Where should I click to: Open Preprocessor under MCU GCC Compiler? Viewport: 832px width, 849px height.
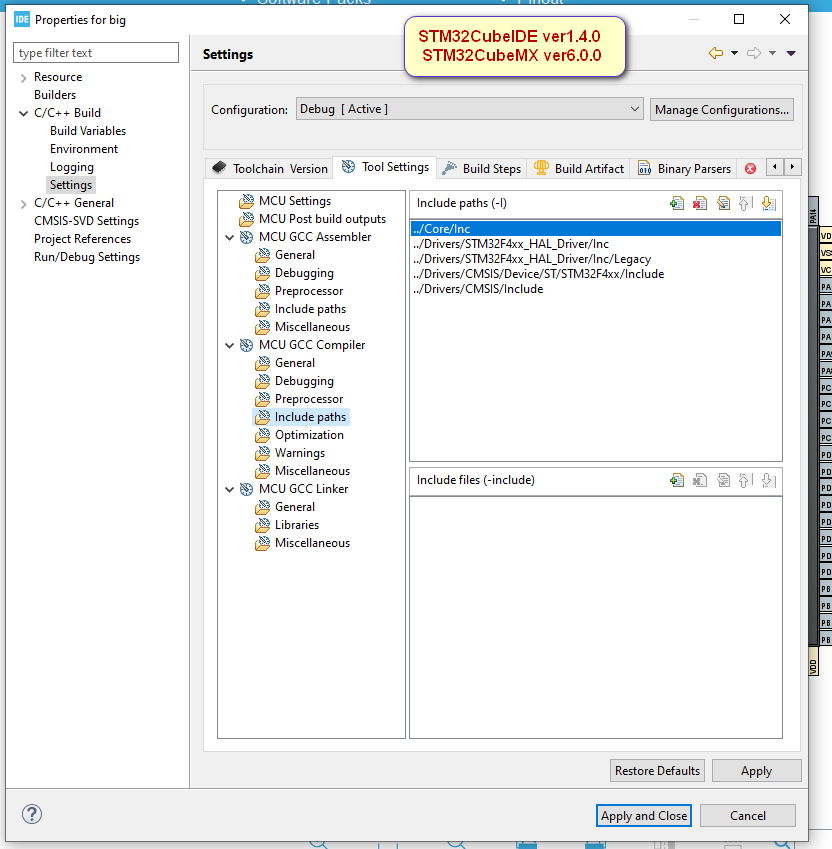coord(309,399)
